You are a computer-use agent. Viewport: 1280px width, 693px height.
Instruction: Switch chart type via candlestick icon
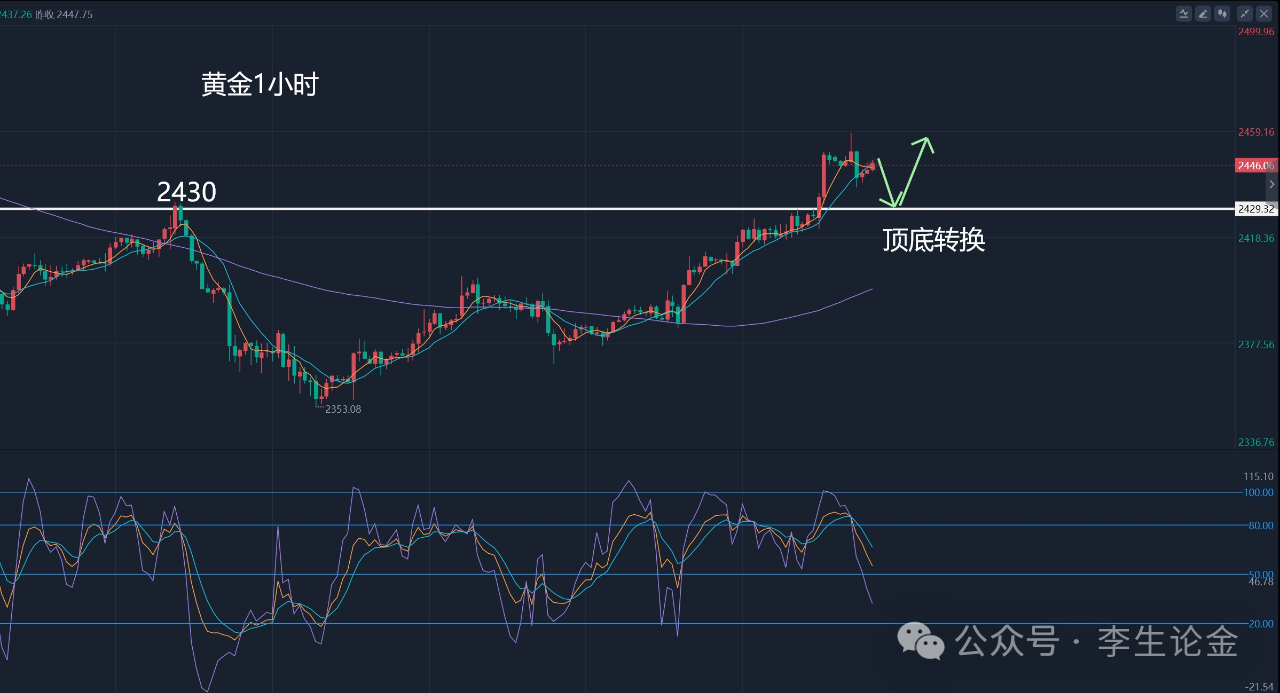point(1222,14)
